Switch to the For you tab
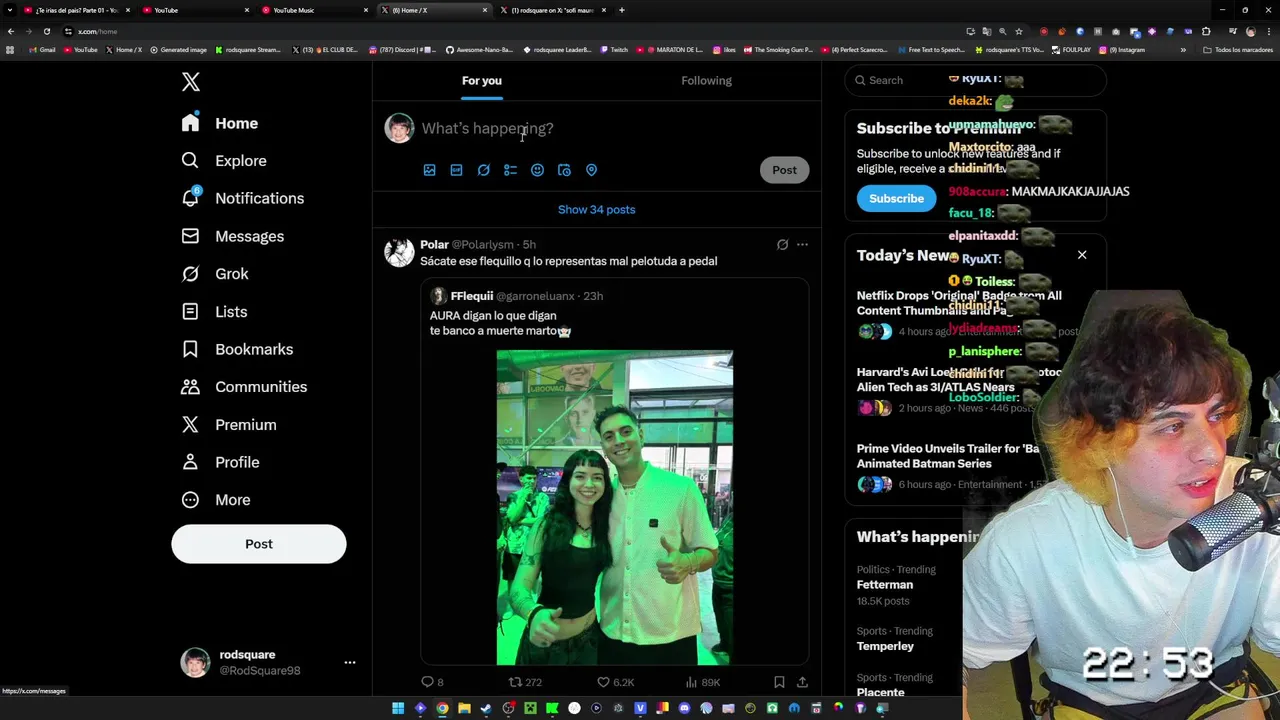The image size is (1280, 720). [482, 80]
